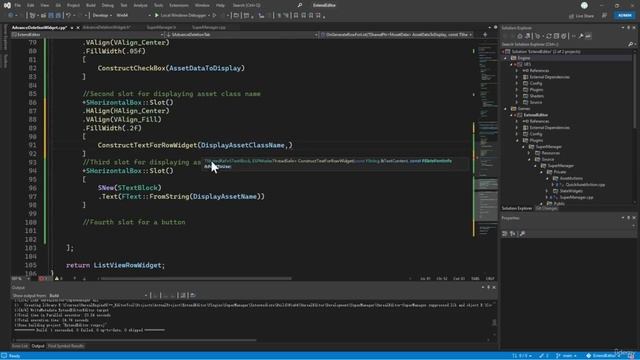Open the Build menu

click(91, 5)
